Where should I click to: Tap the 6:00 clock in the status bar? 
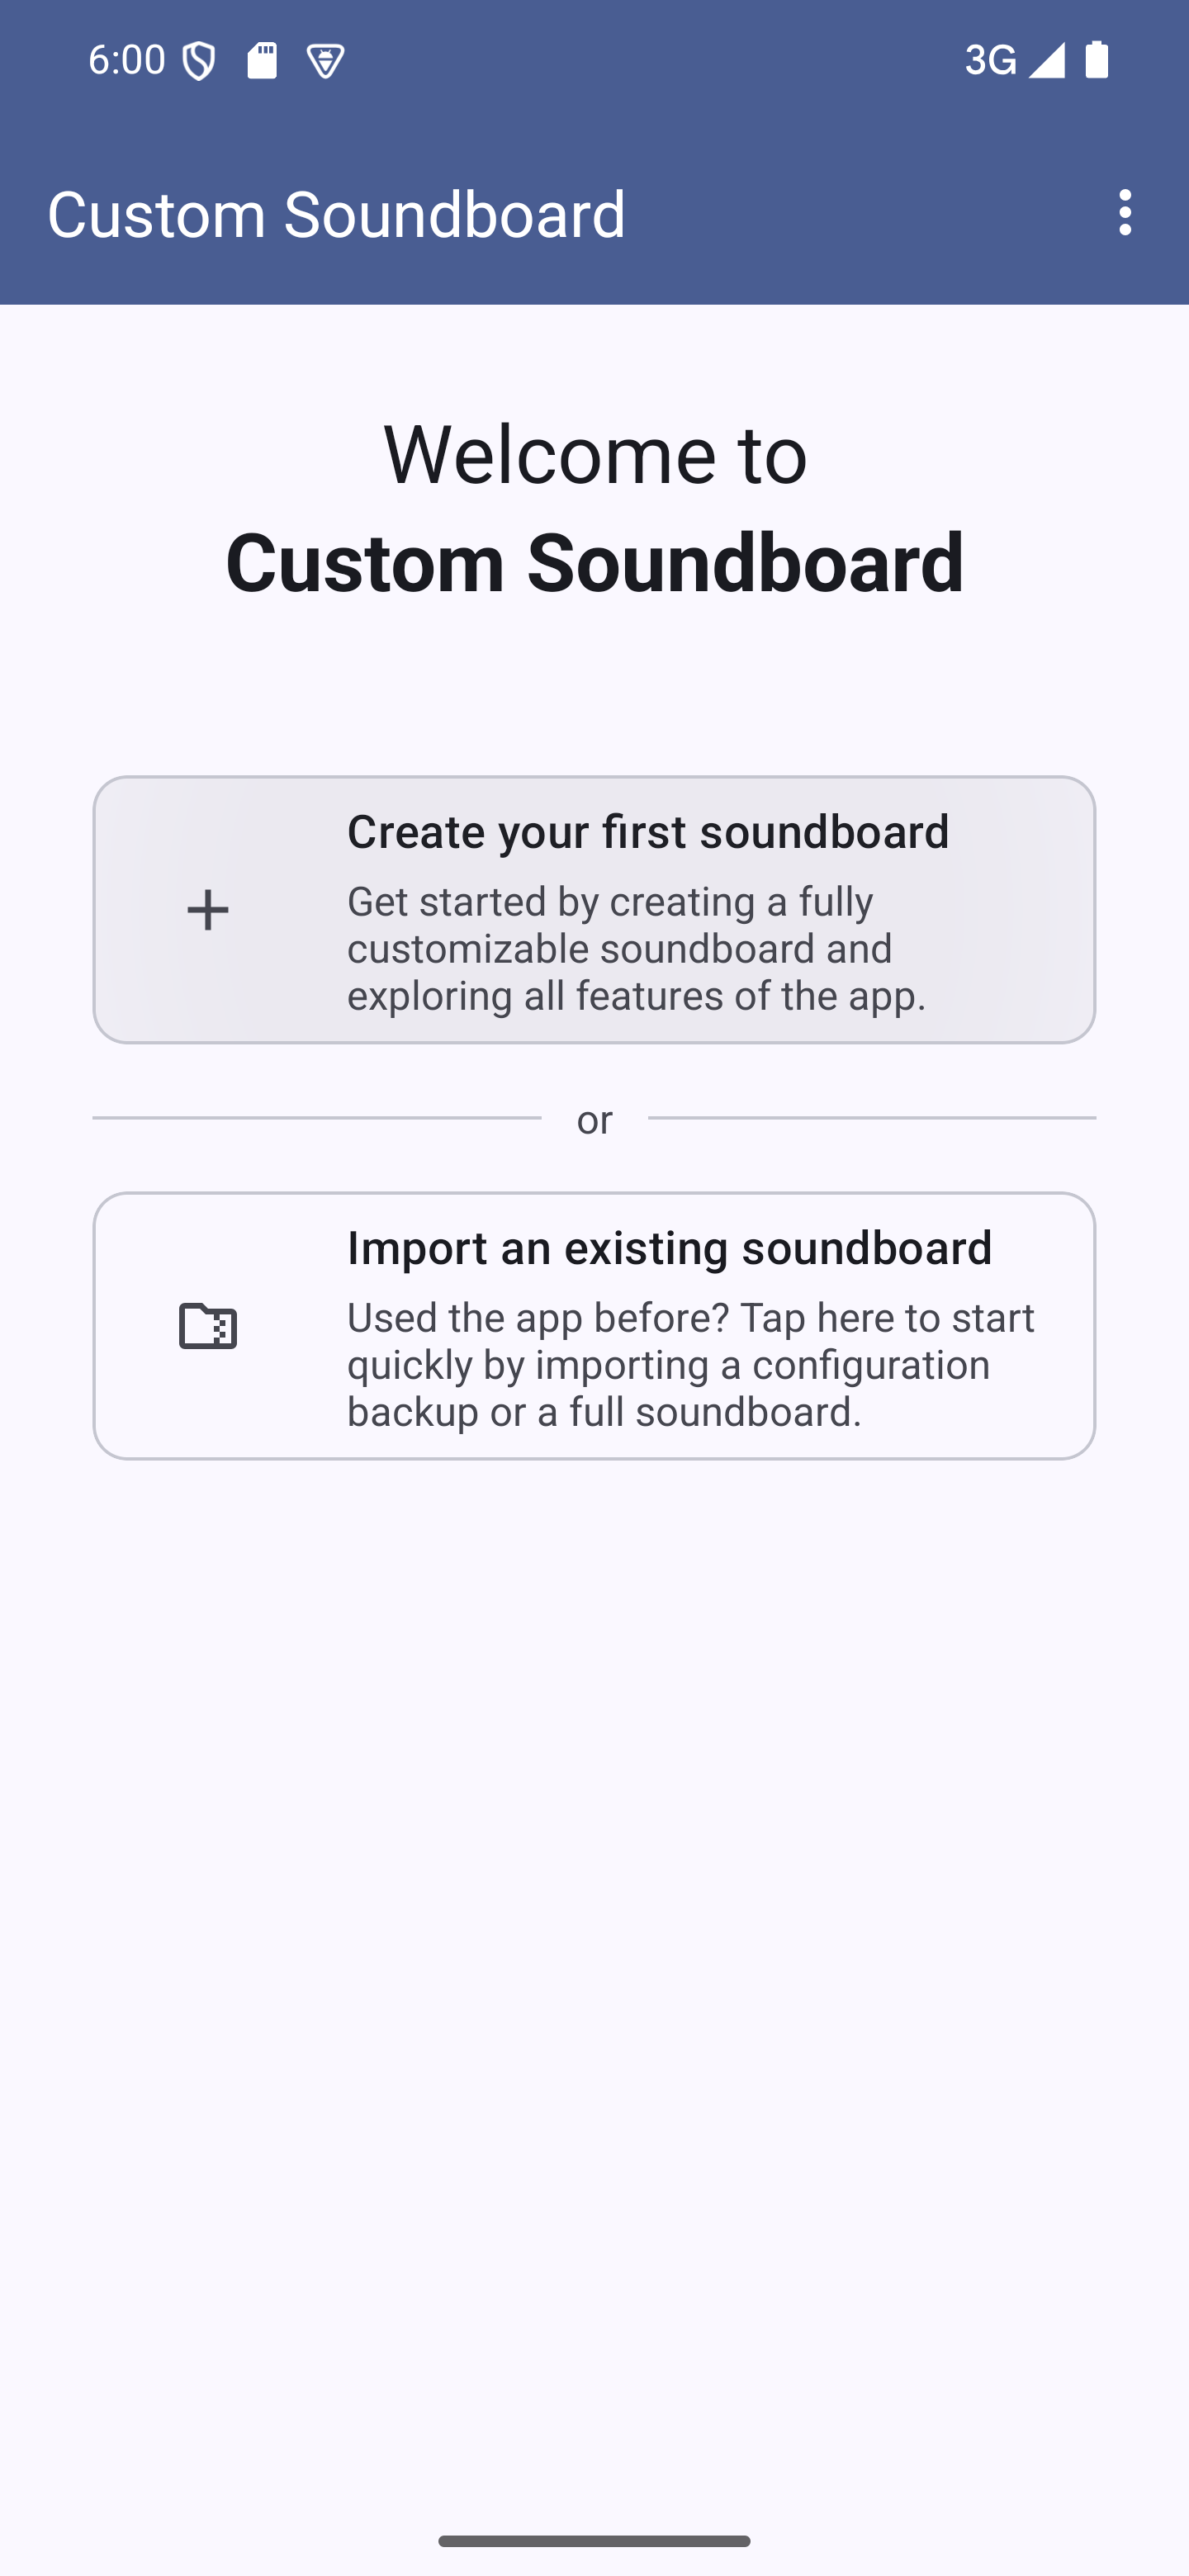pyautogui.click(x=126, y=60)
